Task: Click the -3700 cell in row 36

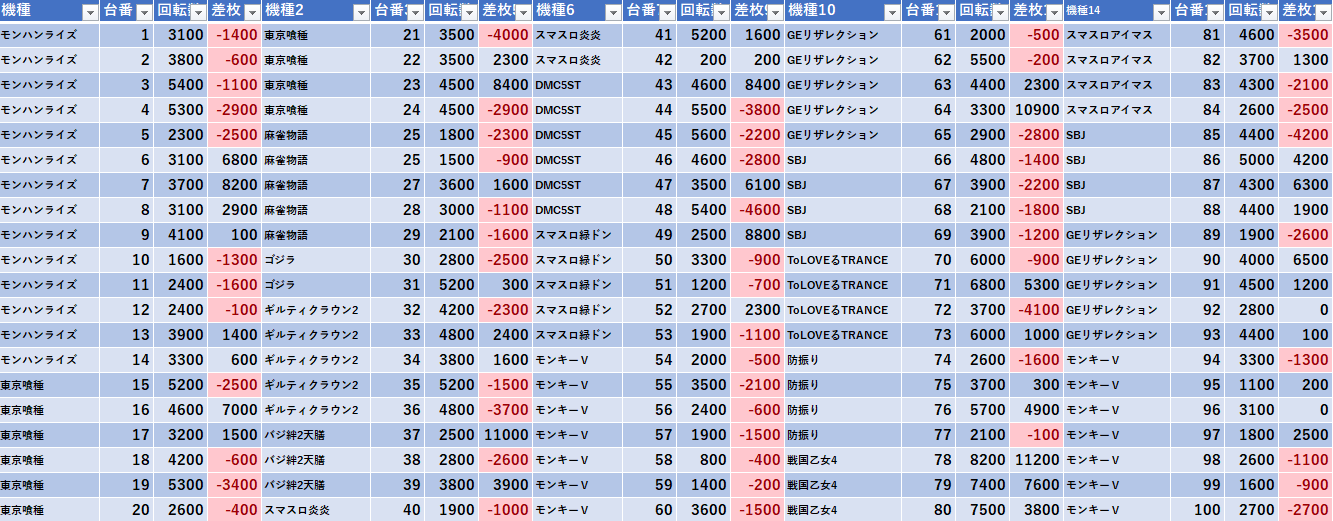Action: pyautogui.click(x=505, y=410)
